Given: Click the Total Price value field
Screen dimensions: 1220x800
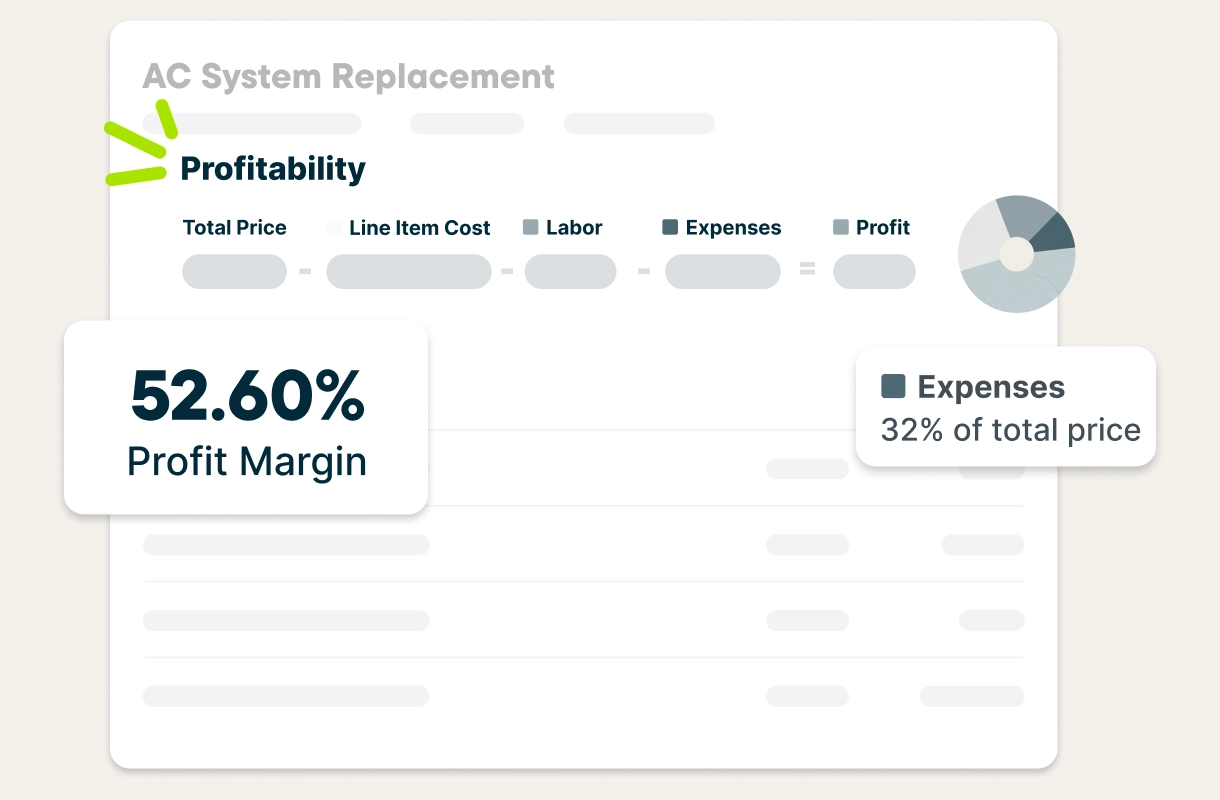Looking at the screenshot, I should coord(235,272).
